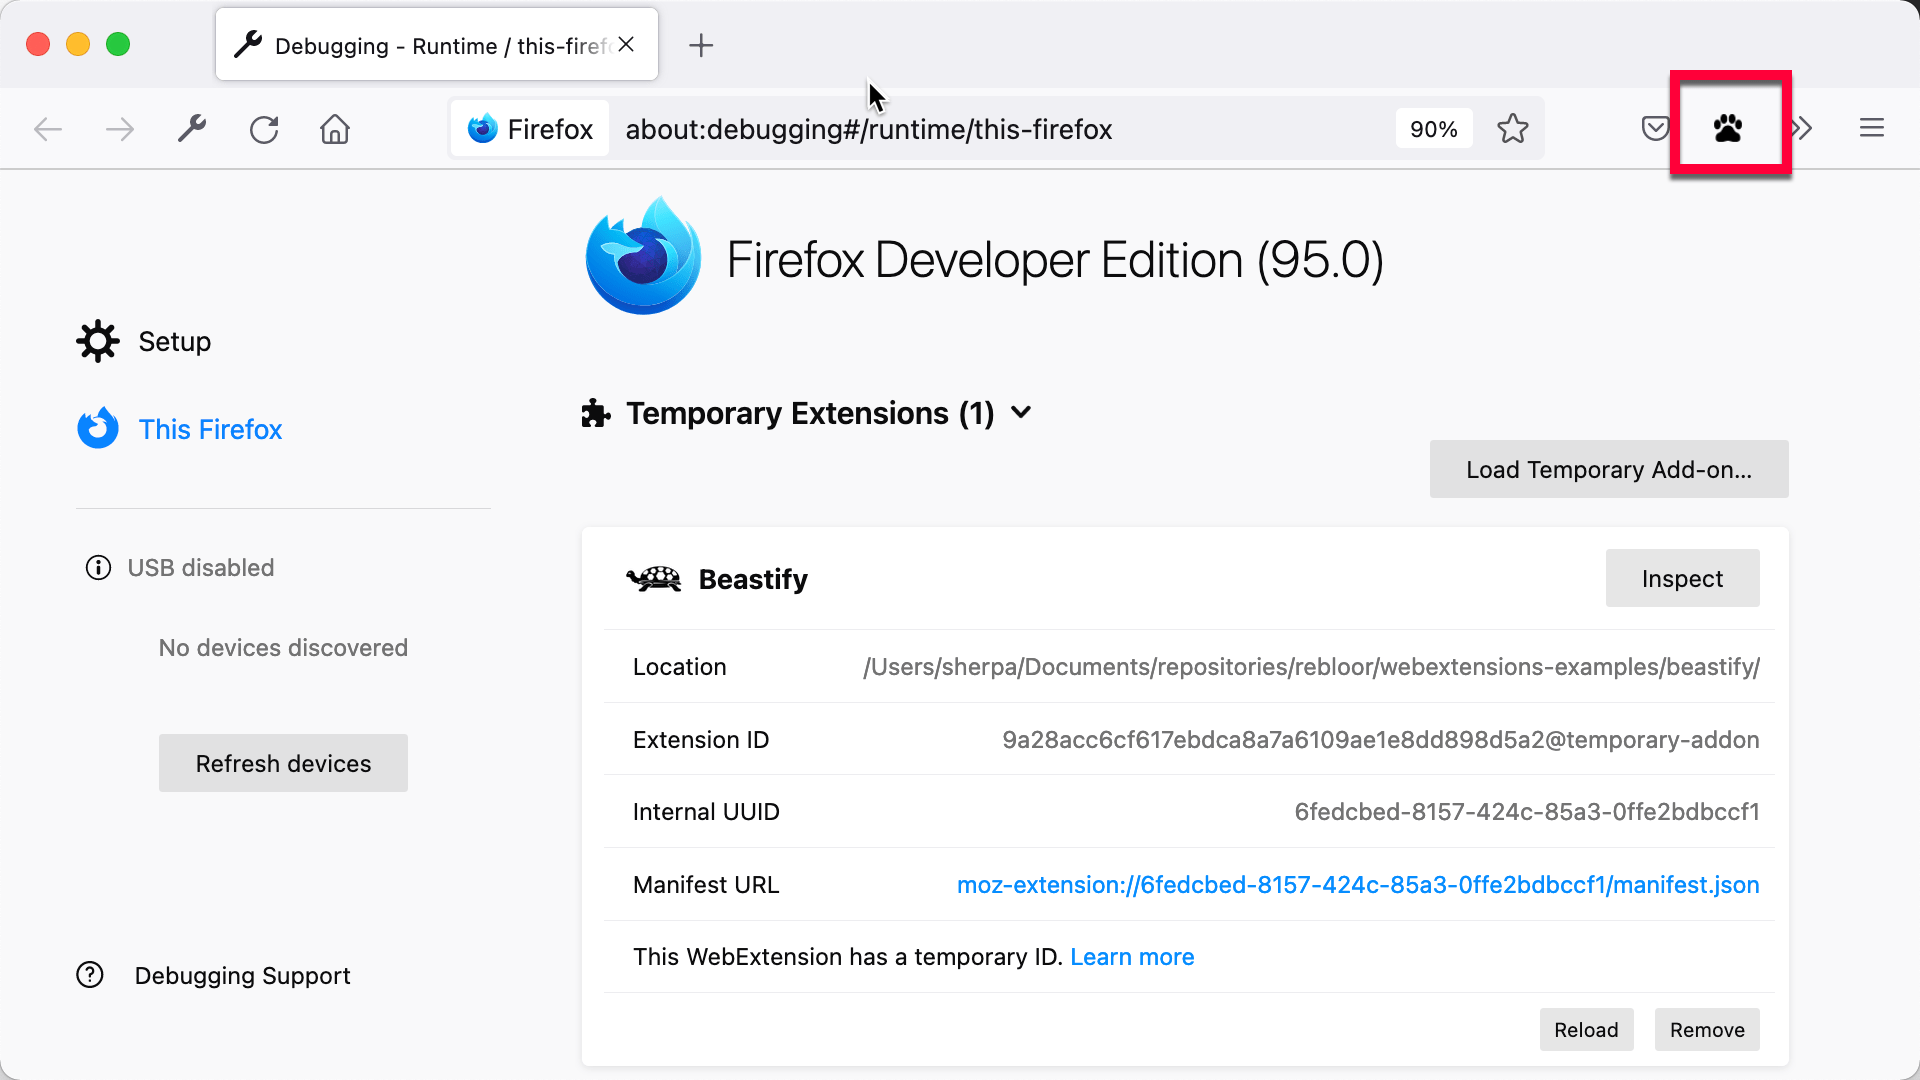This screenshot has height=1080, width=1920.
Task: Open the Manifest URL link
Action: click(x=1357, y=884)
